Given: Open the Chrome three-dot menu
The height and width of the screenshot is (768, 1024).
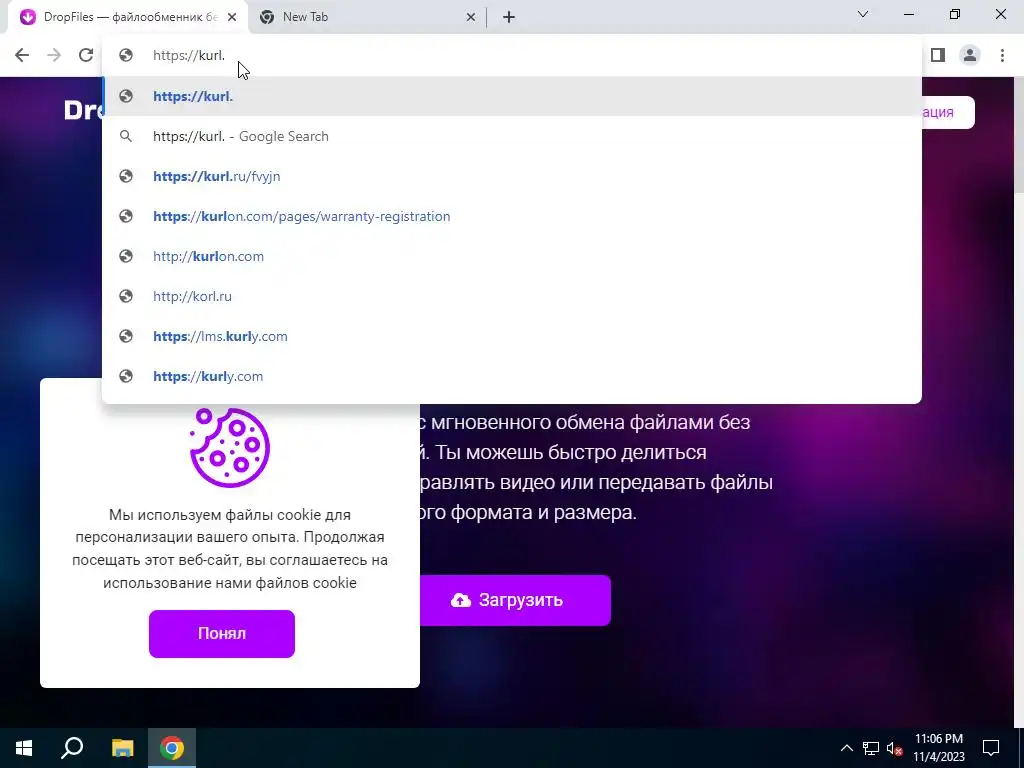Looking at the screenshot, I should (1002, 56).
